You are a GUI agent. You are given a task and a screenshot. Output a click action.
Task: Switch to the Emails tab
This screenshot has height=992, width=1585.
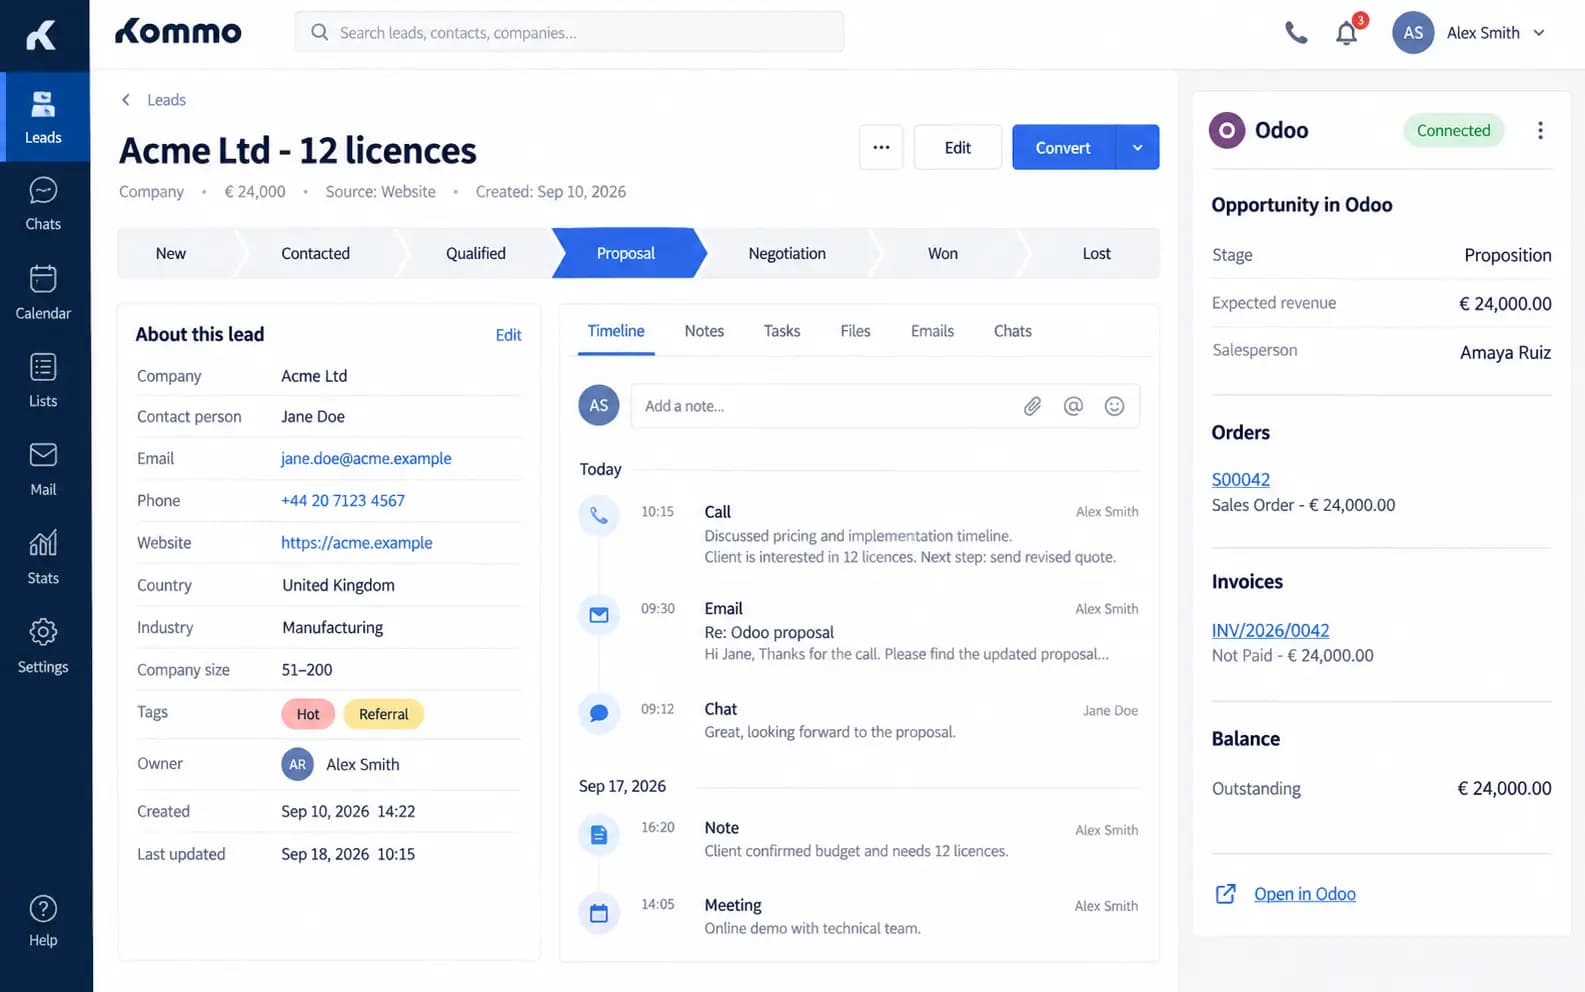(x=932, y=331)
